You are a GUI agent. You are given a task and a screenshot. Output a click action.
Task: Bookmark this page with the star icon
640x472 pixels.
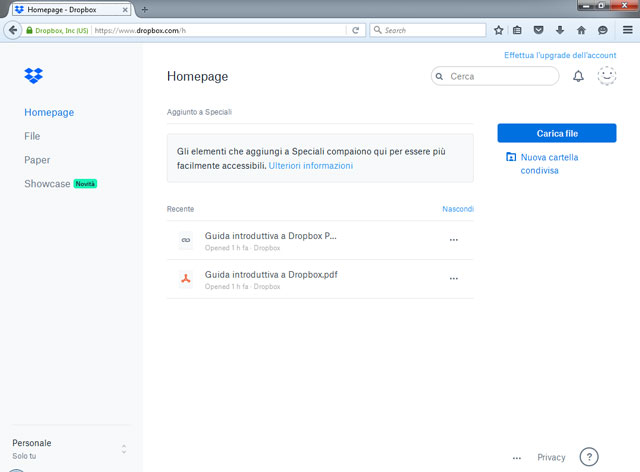point(498,30)
